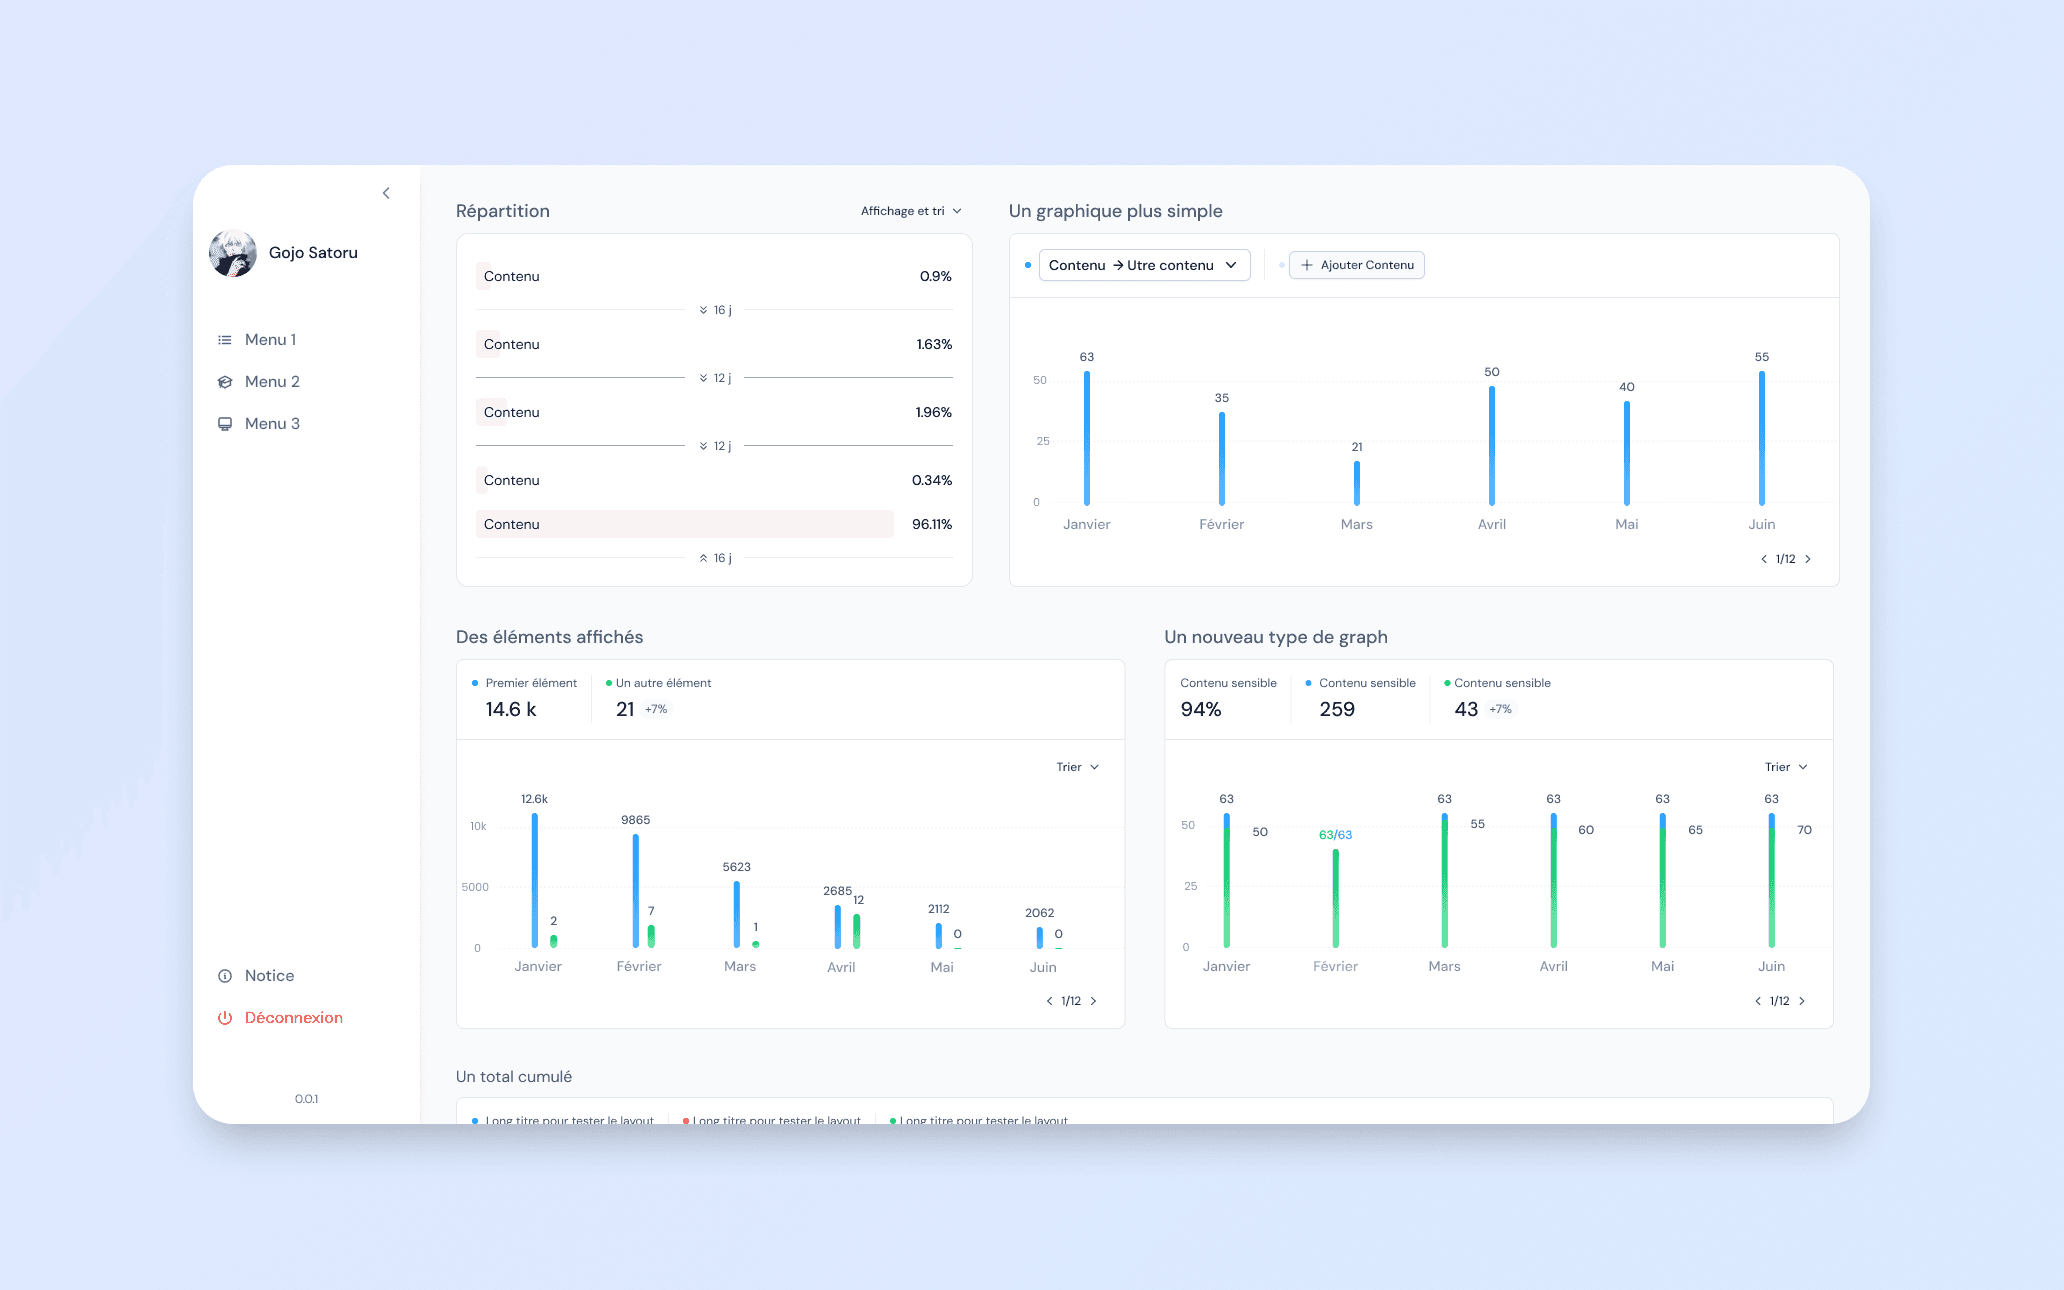2064x1290 pixels.
Task: Open the Contenu → Utre contenu dropdown
Action: coord(1144,265)
